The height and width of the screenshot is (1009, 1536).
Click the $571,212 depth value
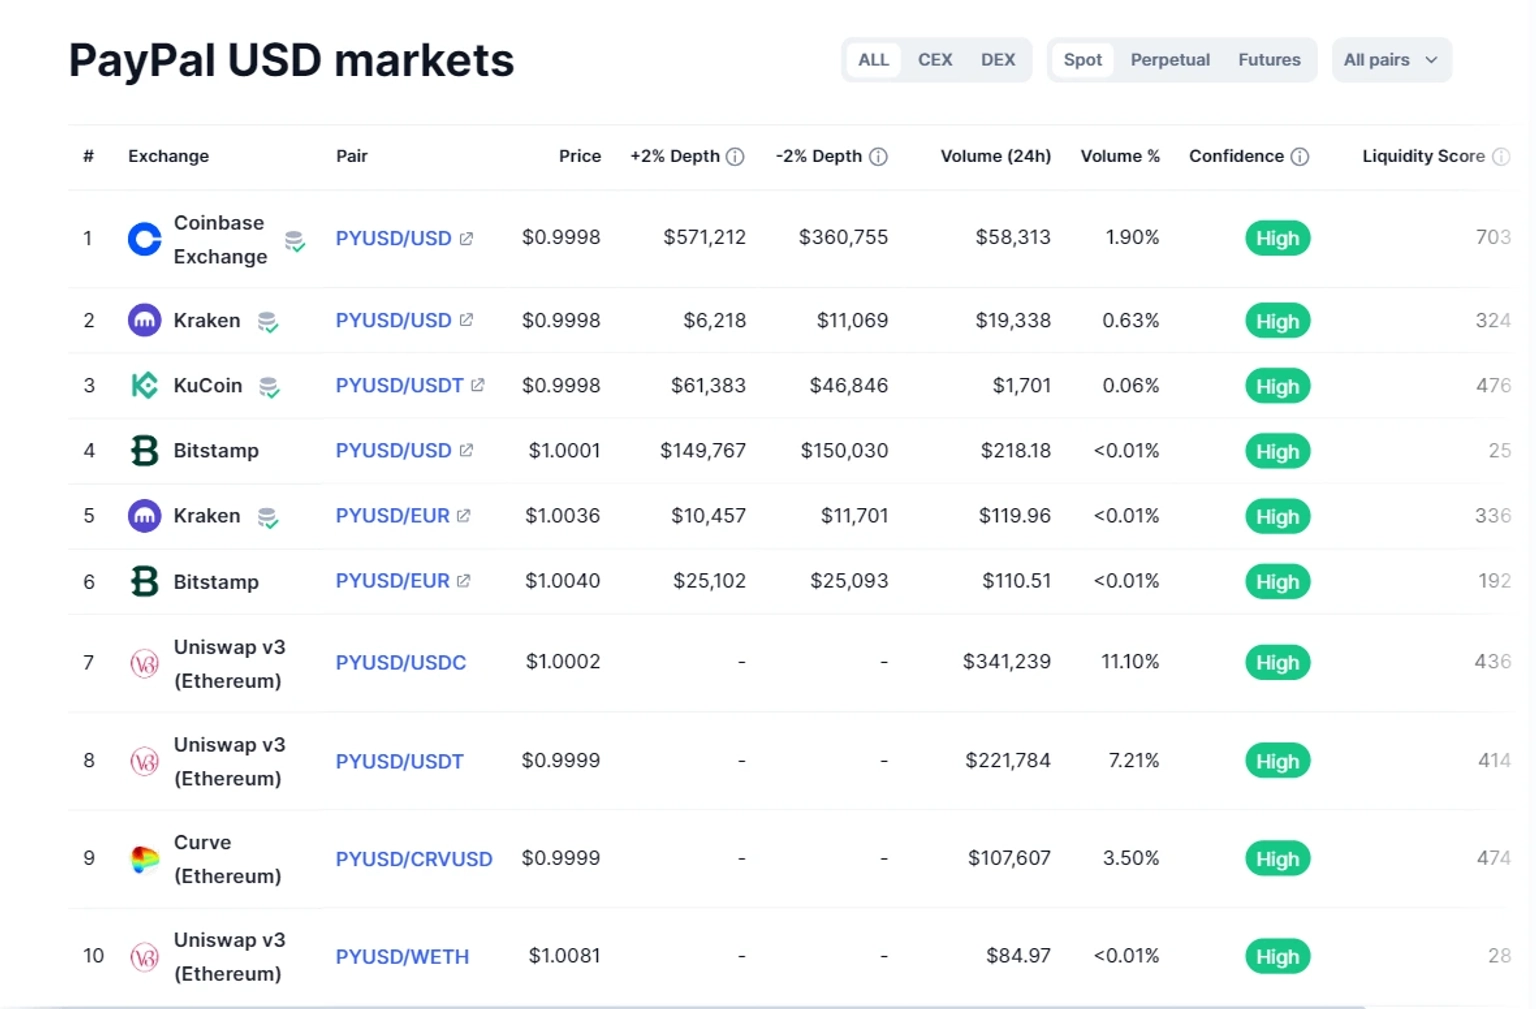[x=704, y=237]
